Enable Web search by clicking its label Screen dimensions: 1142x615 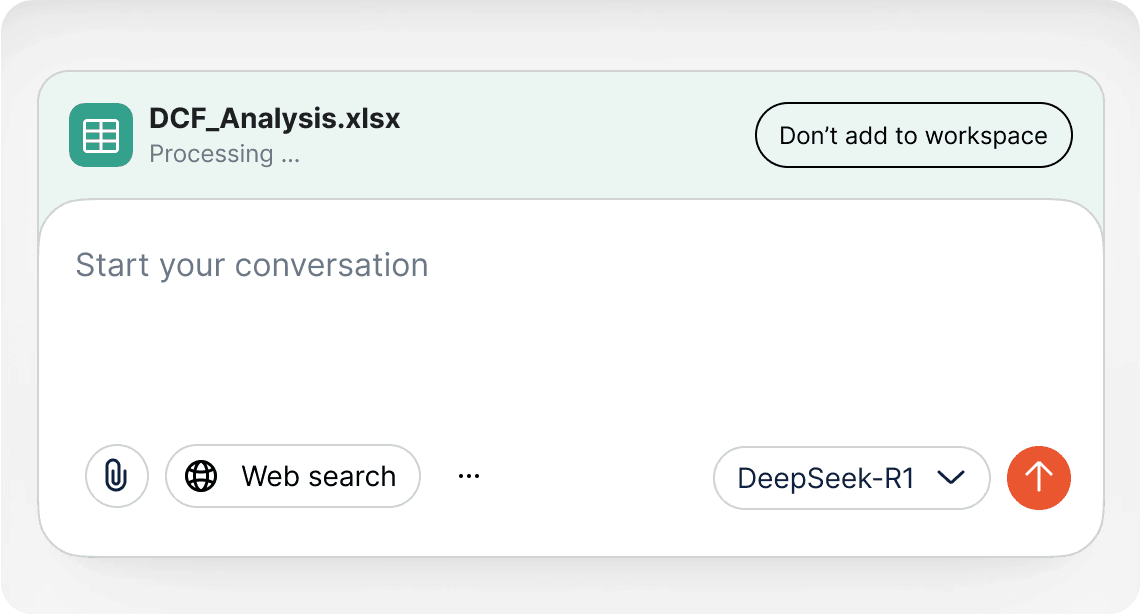318,476
